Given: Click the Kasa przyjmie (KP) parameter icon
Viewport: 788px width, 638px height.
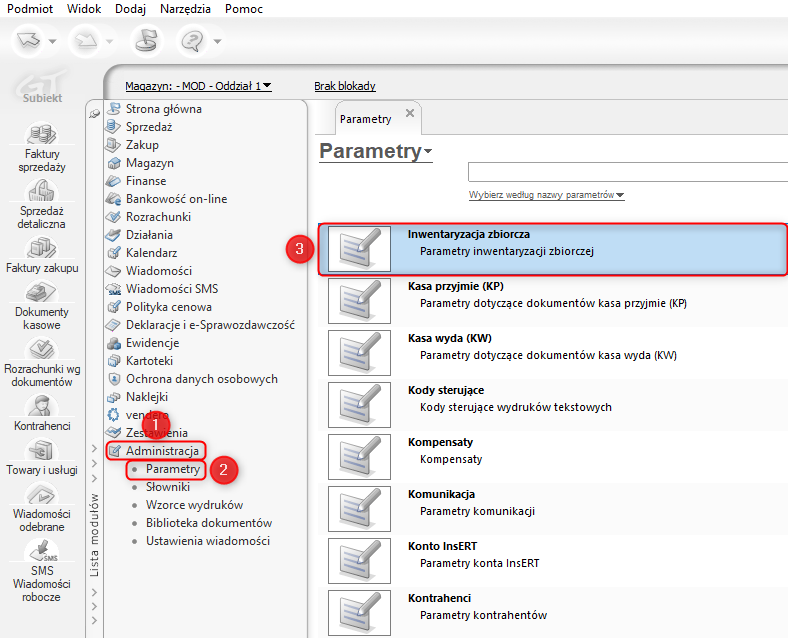Looking at the screenshot, I should [x=359, y=301].
